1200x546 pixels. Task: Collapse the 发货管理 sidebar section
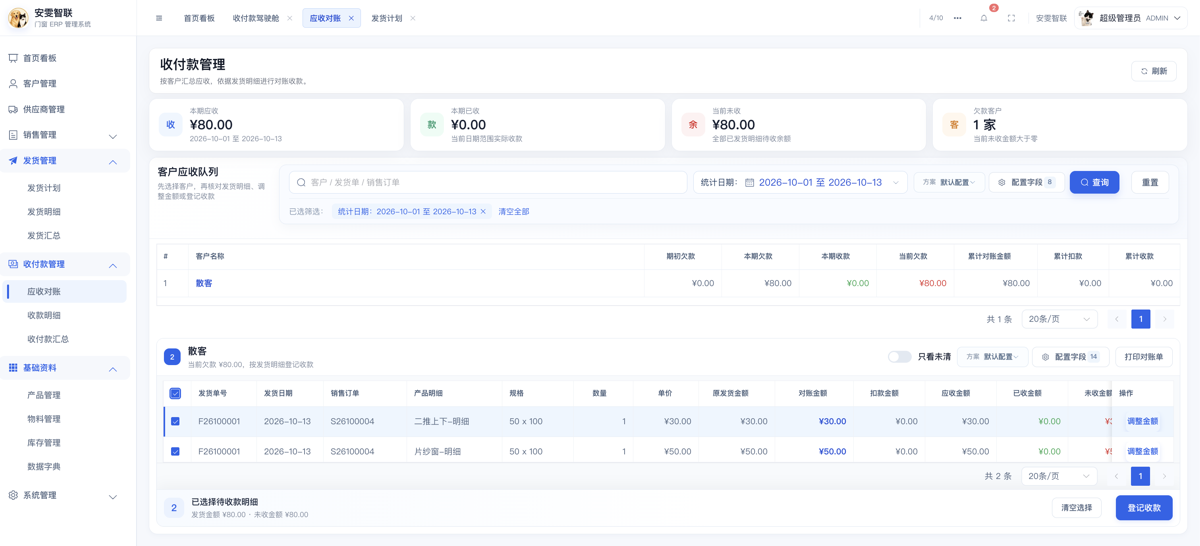(113, 161)
